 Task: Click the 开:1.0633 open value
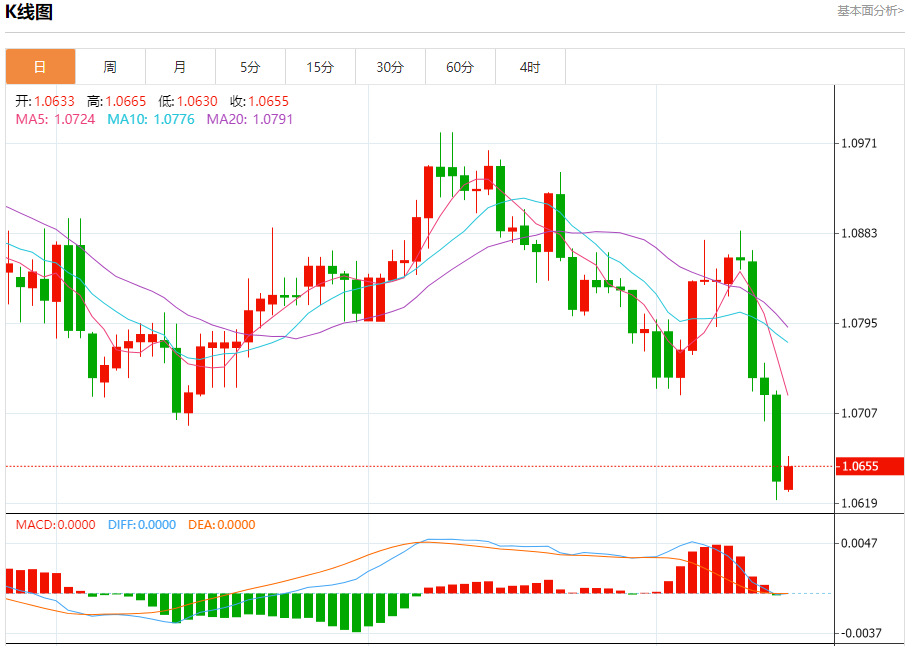45,101
